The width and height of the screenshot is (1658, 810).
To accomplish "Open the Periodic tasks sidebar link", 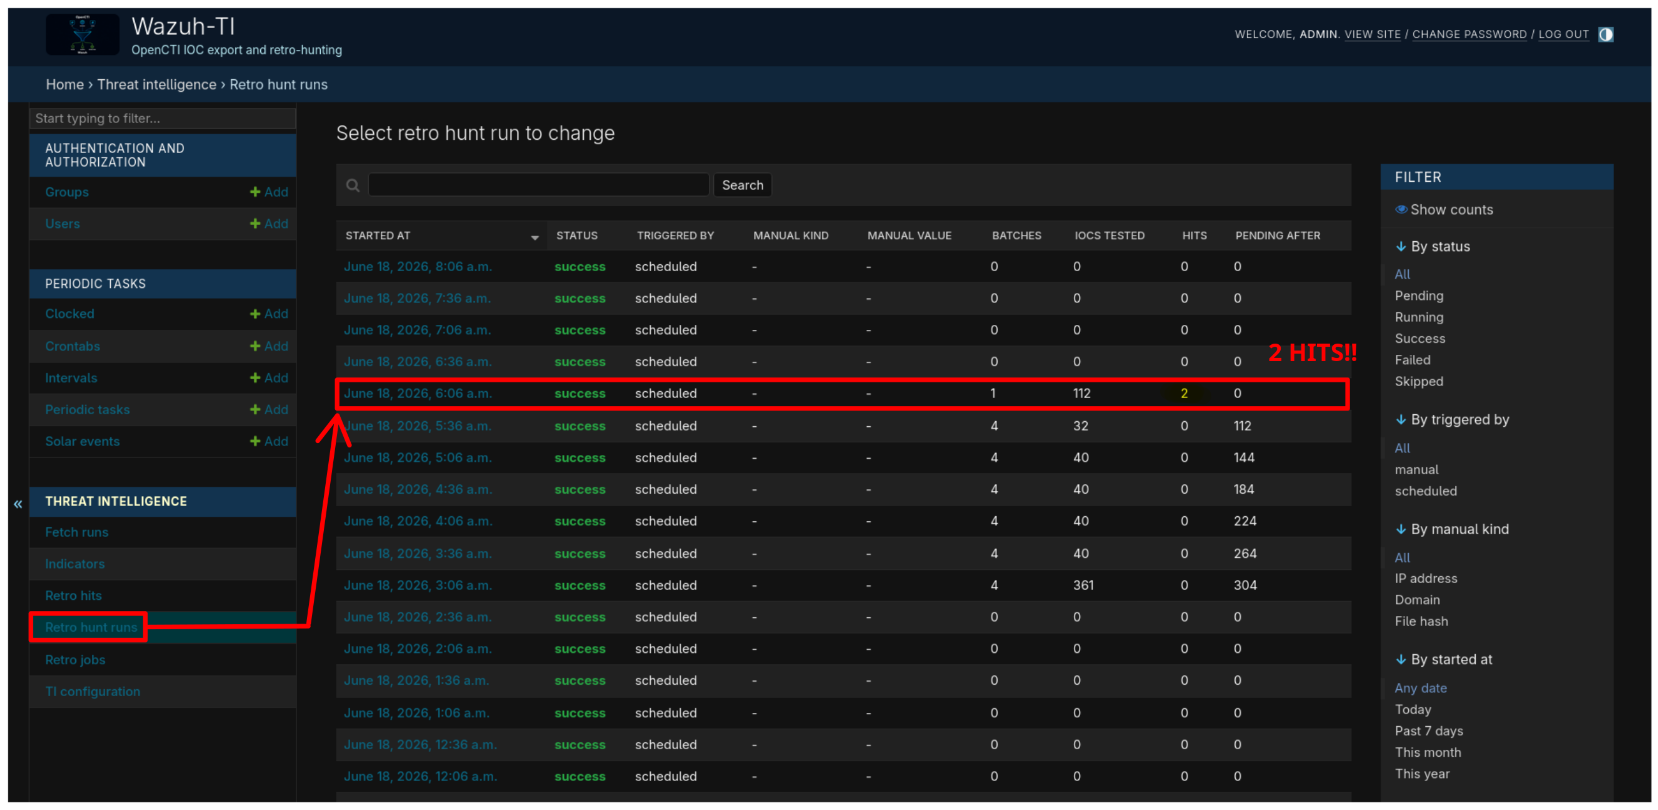I will [x=87, y=410].
